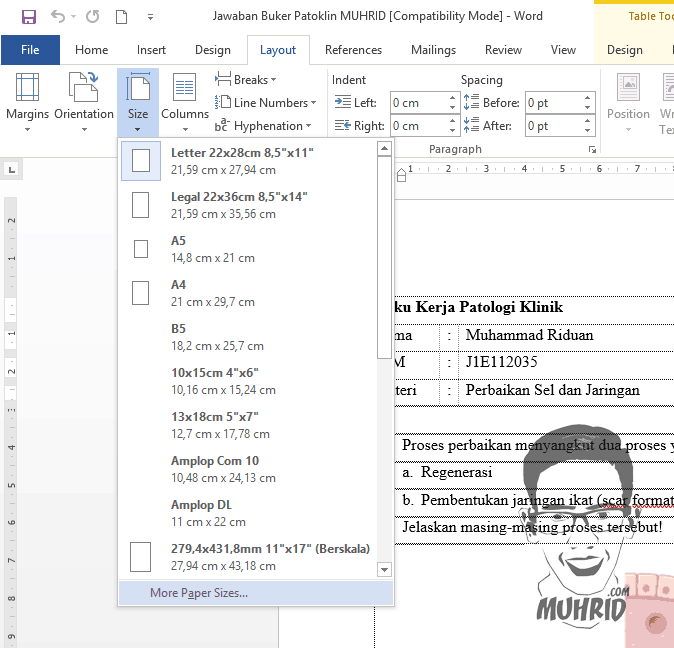Open the Orientation options
This screenshot has height=648, width=674.
pyautogui.click(x=84, y=102)
